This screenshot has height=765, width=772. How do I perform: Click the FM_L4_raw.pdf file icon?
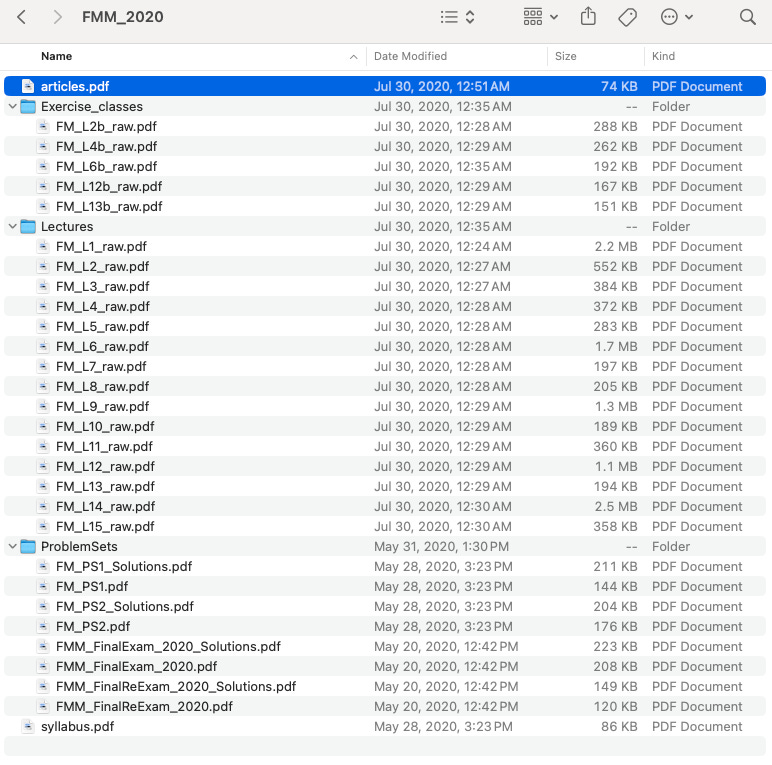(x=43, y=307)
